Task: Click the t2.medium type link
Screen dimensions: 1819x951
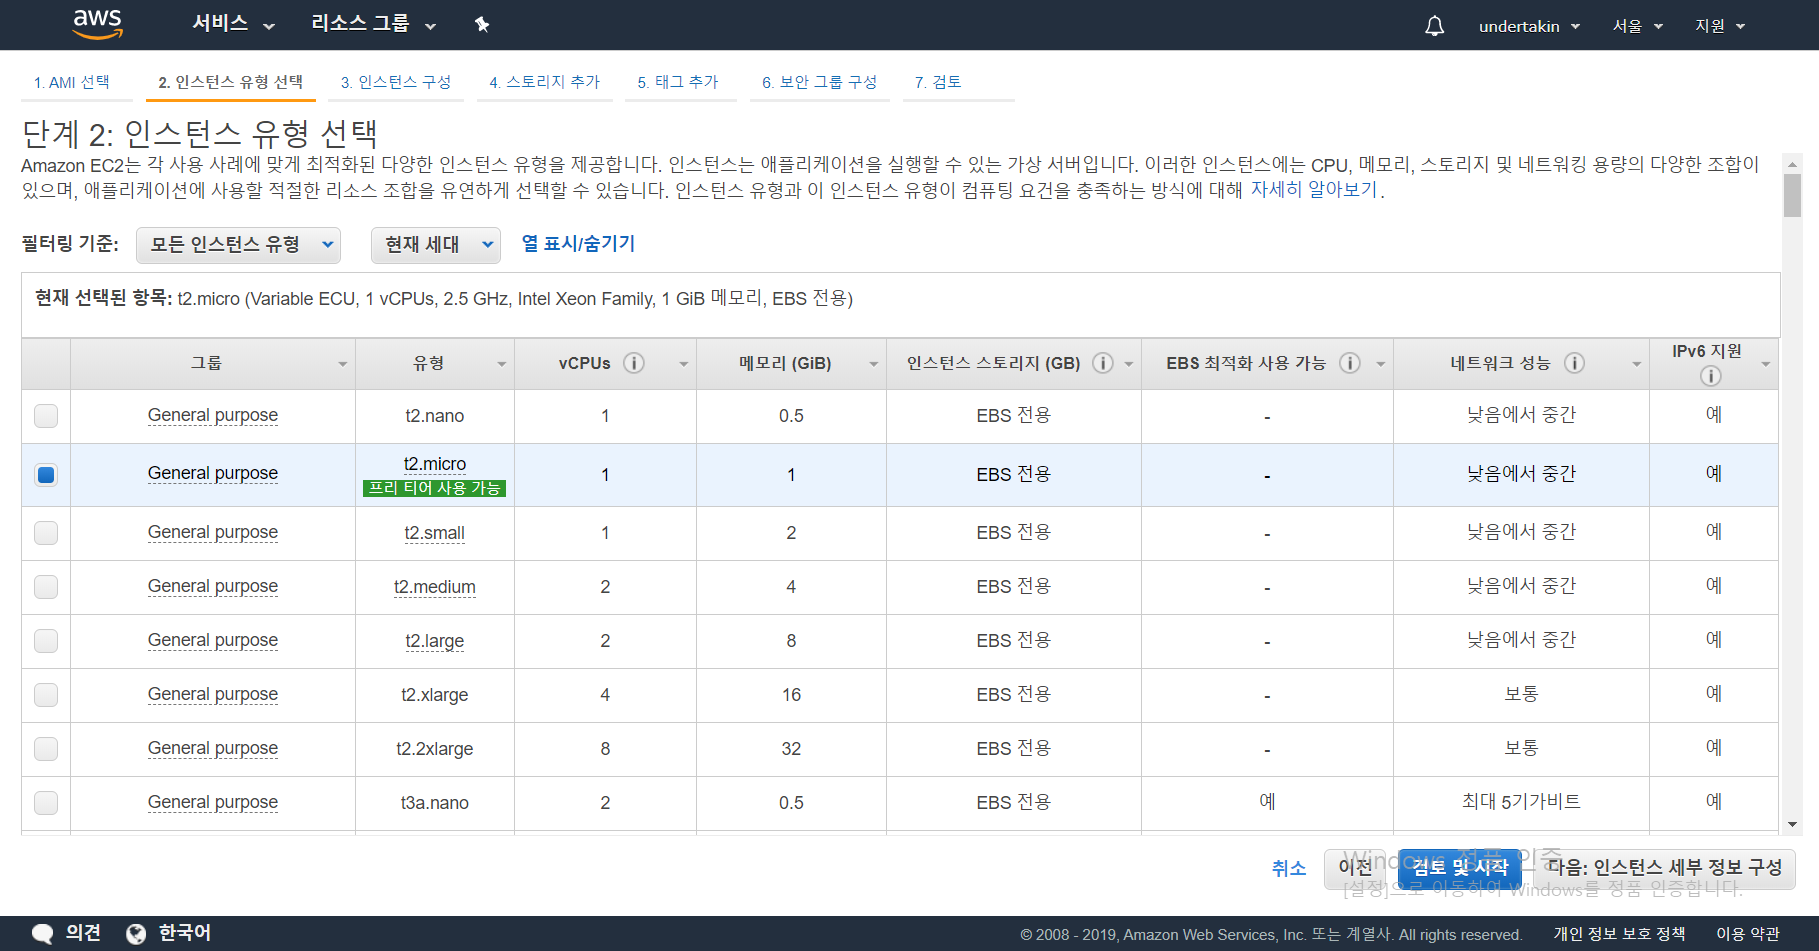Action: [x=435, y=587]
